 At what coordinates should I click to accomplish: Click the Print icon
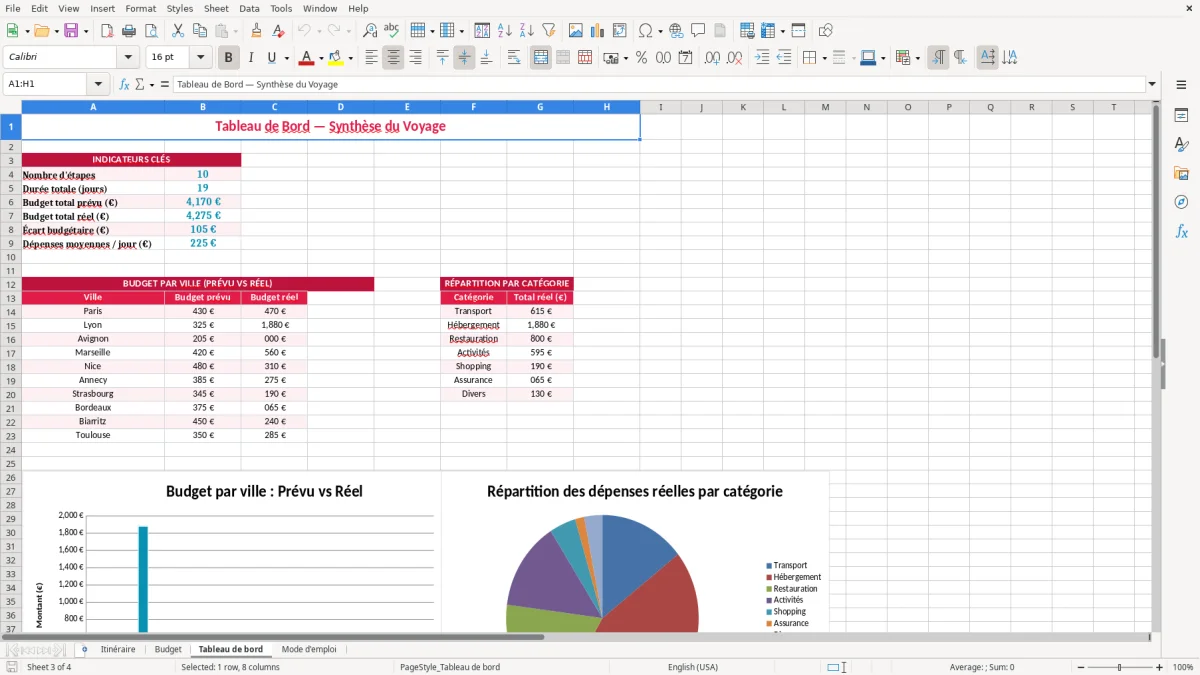[x=129, y=31]
